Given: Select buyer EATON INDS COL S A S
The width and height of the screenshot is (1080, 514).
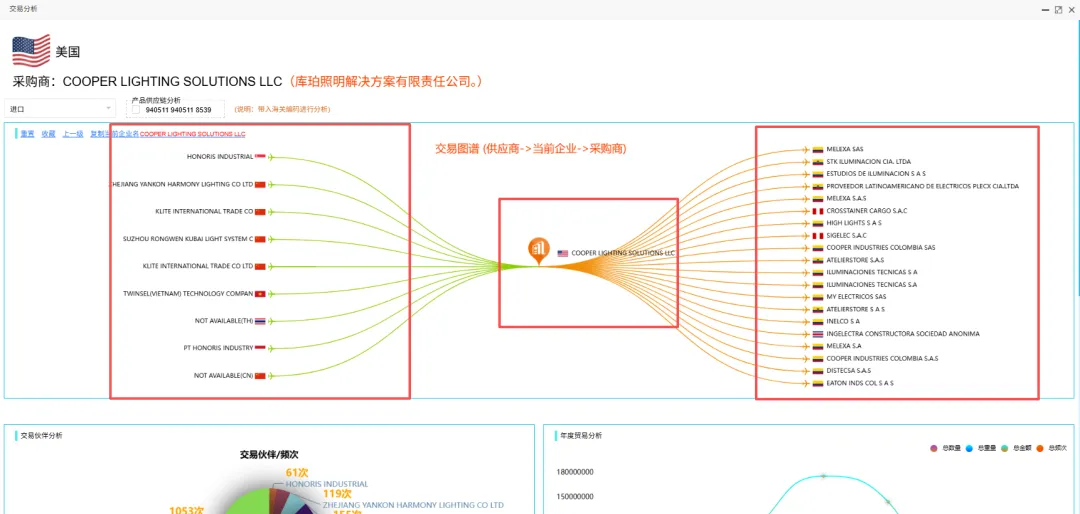Looking at the screenshot, I should tap(860, 383).
